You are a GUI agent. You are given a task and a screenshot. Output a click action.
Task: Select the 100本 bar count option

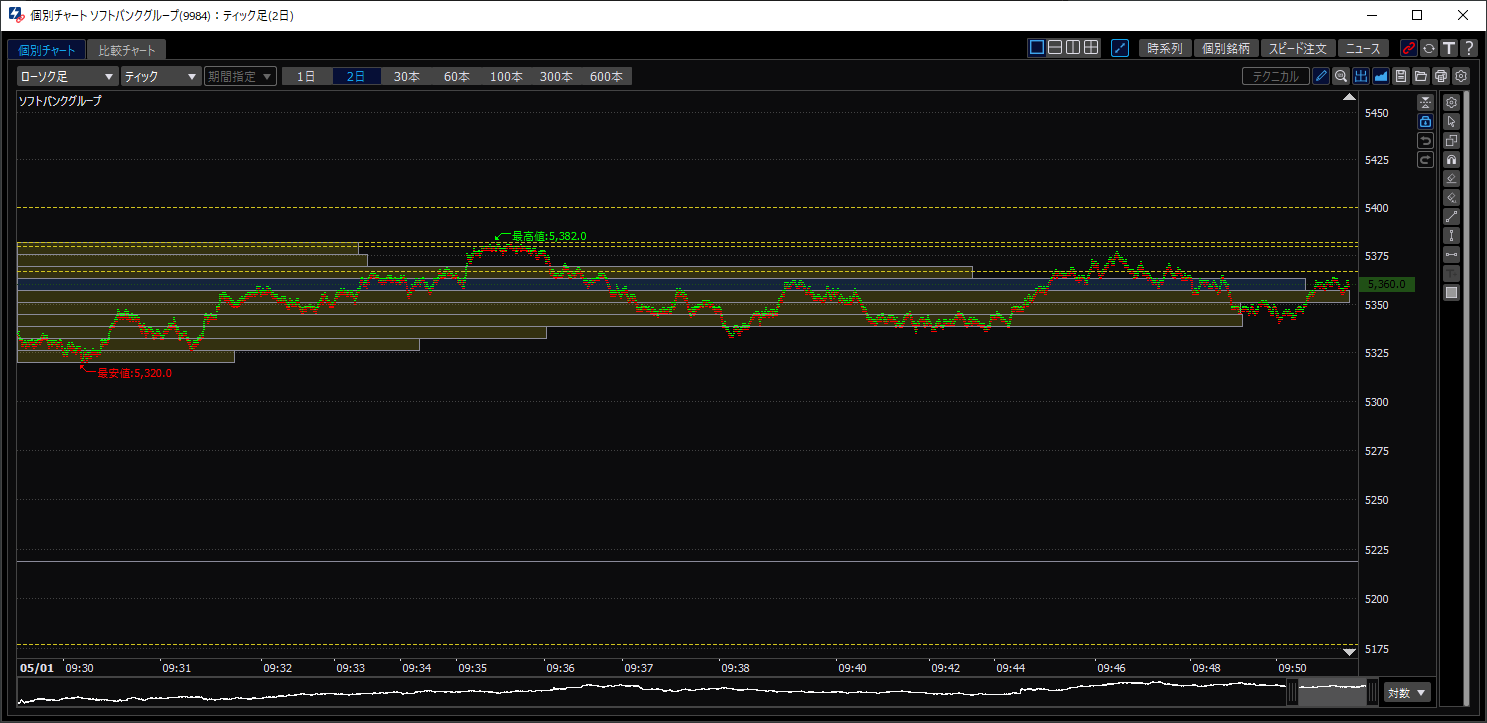[507, 76]
